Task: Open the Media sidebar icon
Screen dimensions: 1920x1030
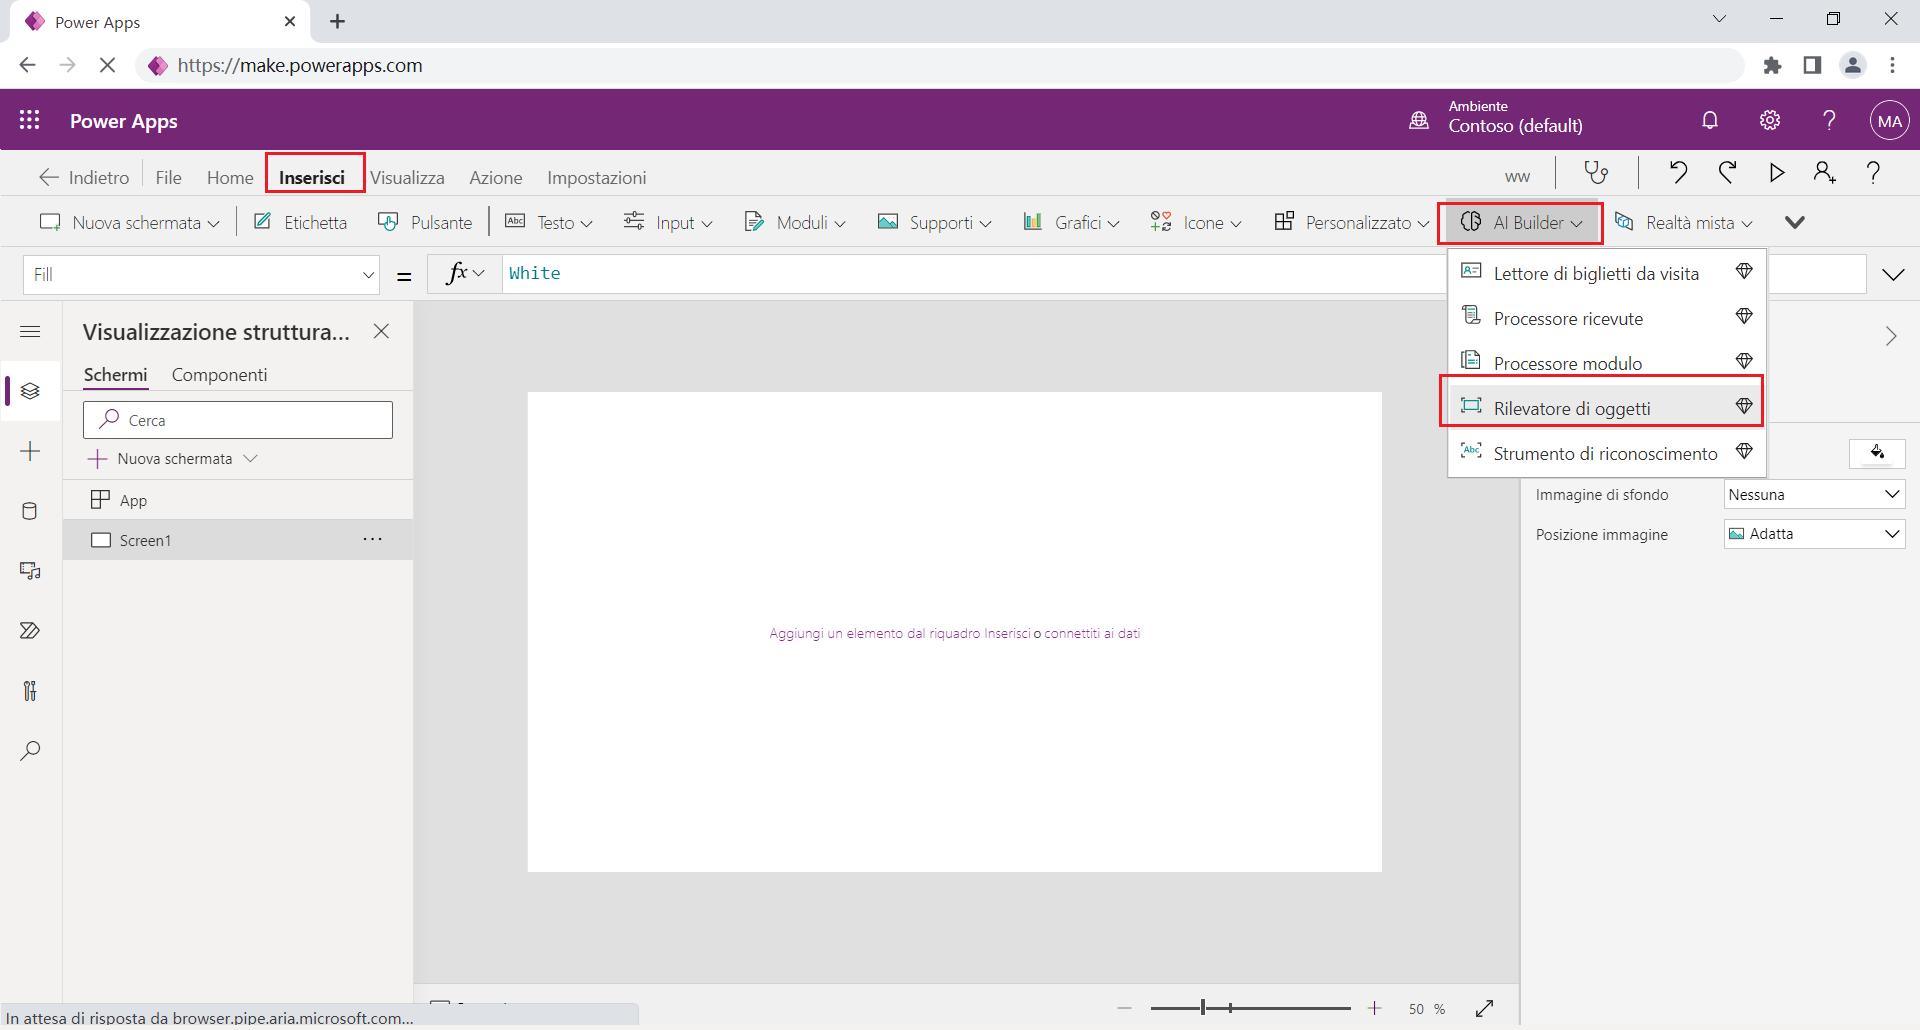Action: click(x=30, y=571)
